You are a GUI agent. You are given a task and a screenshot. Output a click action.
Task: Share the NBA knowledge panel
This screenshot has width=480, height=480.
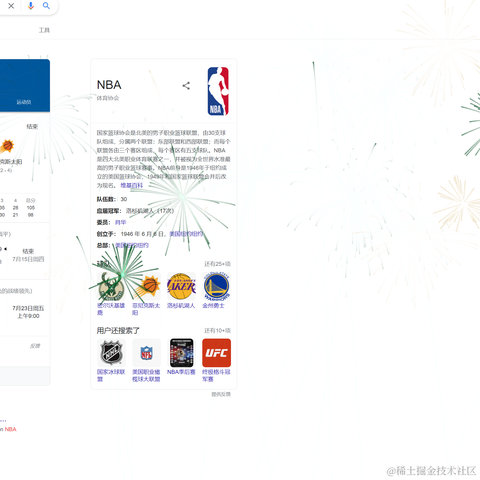pos(186,86)
